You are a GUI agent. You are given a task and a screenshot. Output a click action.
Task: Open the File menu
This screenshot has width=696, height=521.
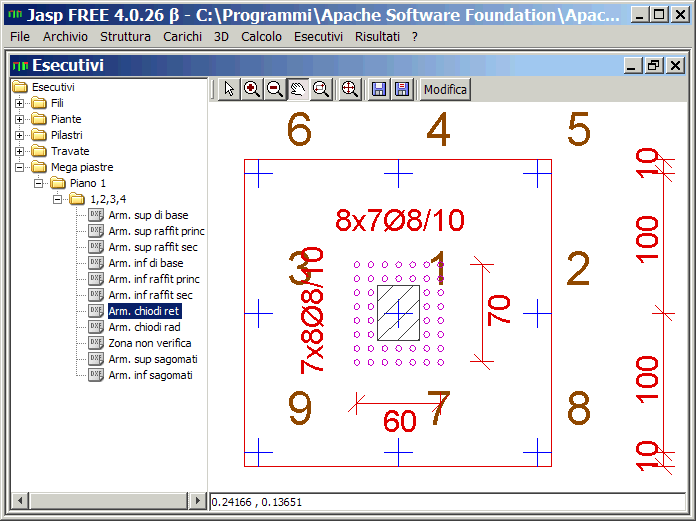[x=20, y=36]
